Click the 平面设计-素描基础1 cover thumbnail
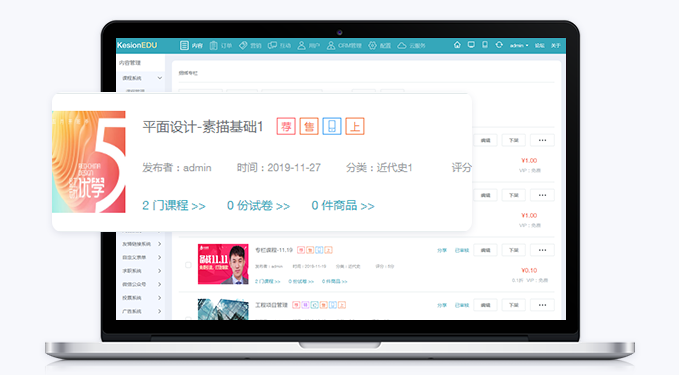Viewport: 679px width, 375px height. pyautogui.click(x=89, y=162)
